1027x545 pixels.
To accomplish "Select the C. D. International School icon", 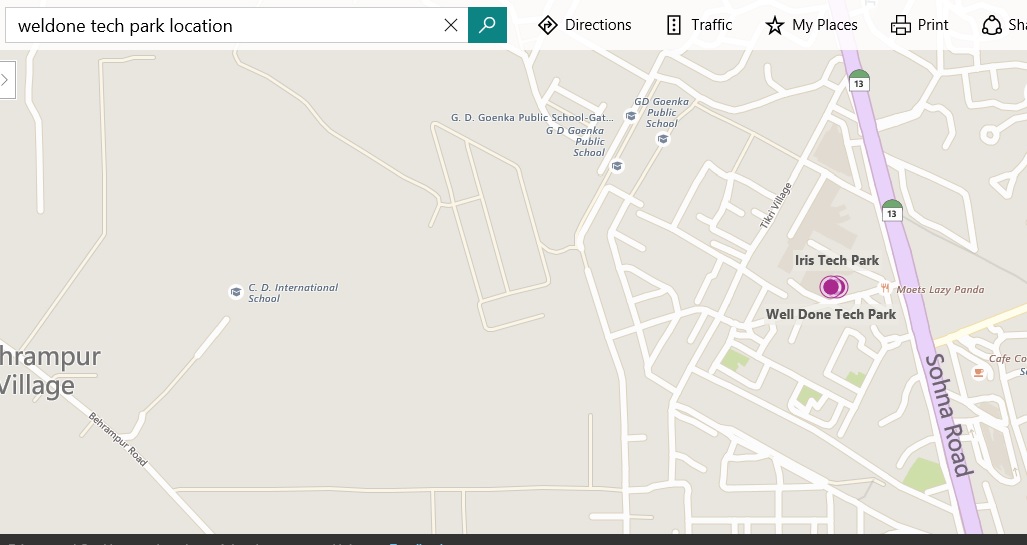I will 236,292.
